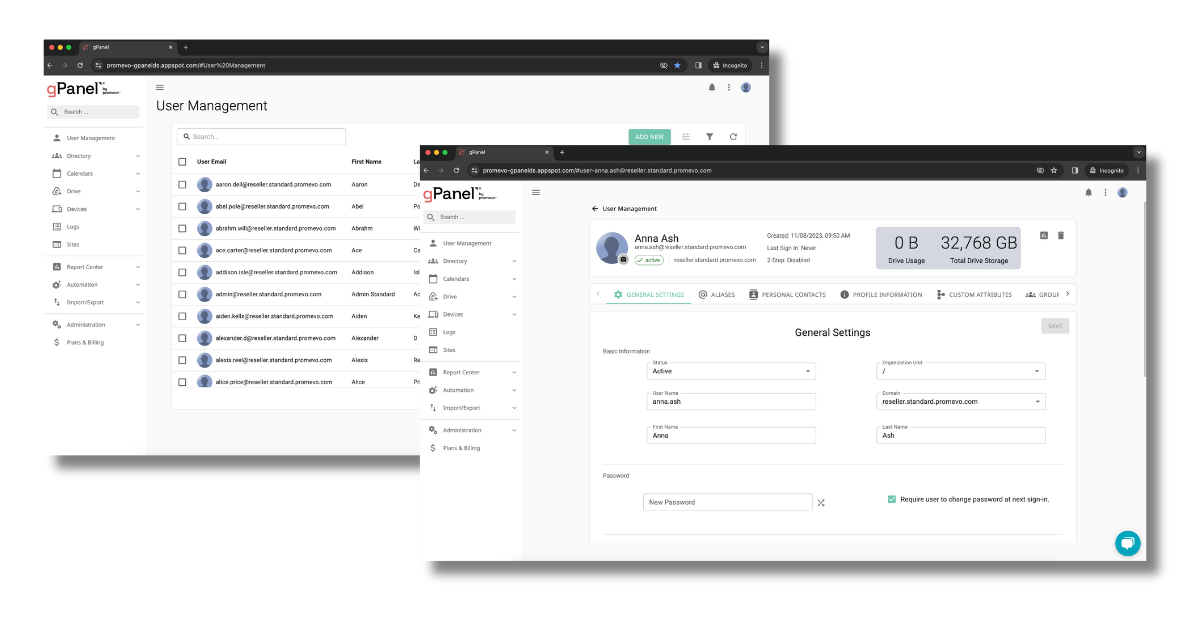Expand the Organization Unit dropdown
Viewport: 1200px width, 627px height.
[960, 371]
